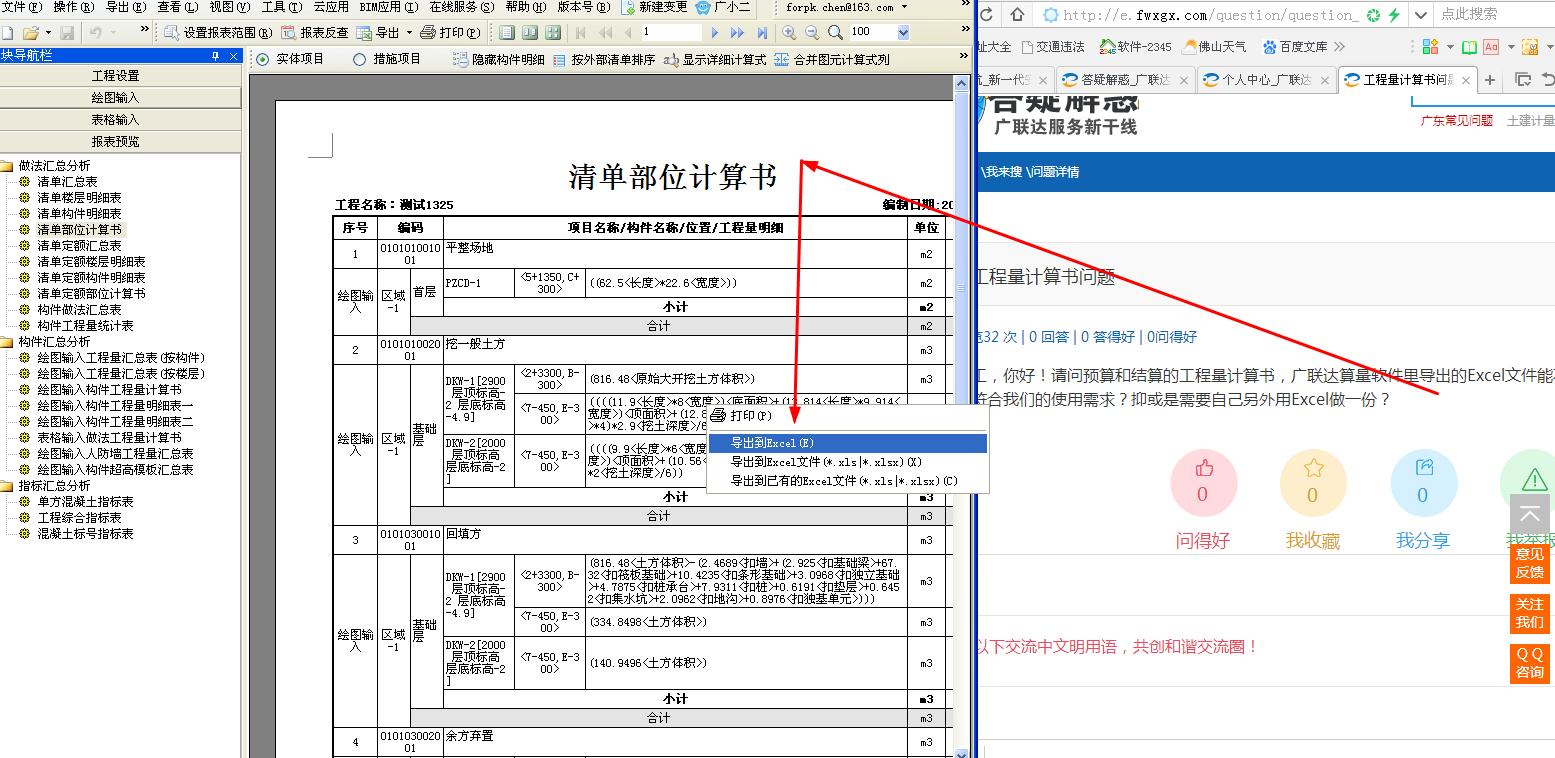The width and height of the screenshot is (1555, 758).
Task: Choose 导出到Excel(E) in context menu
Action: coord(848,443)
